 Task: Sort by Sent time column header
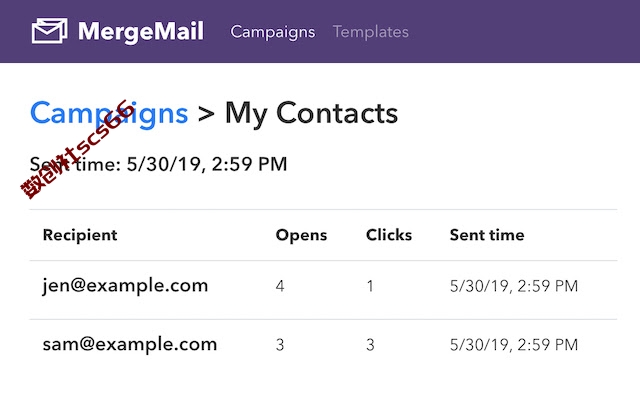click(x=487, y=235)
